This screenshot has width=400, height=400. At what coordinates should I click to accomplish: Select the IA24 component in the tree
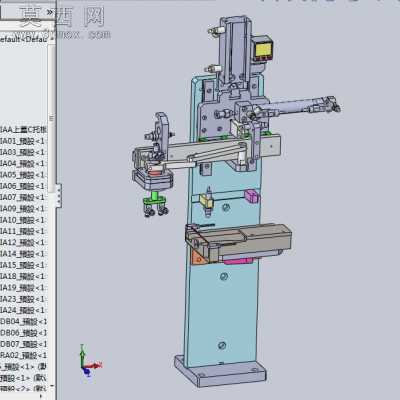tap(23, 310)
